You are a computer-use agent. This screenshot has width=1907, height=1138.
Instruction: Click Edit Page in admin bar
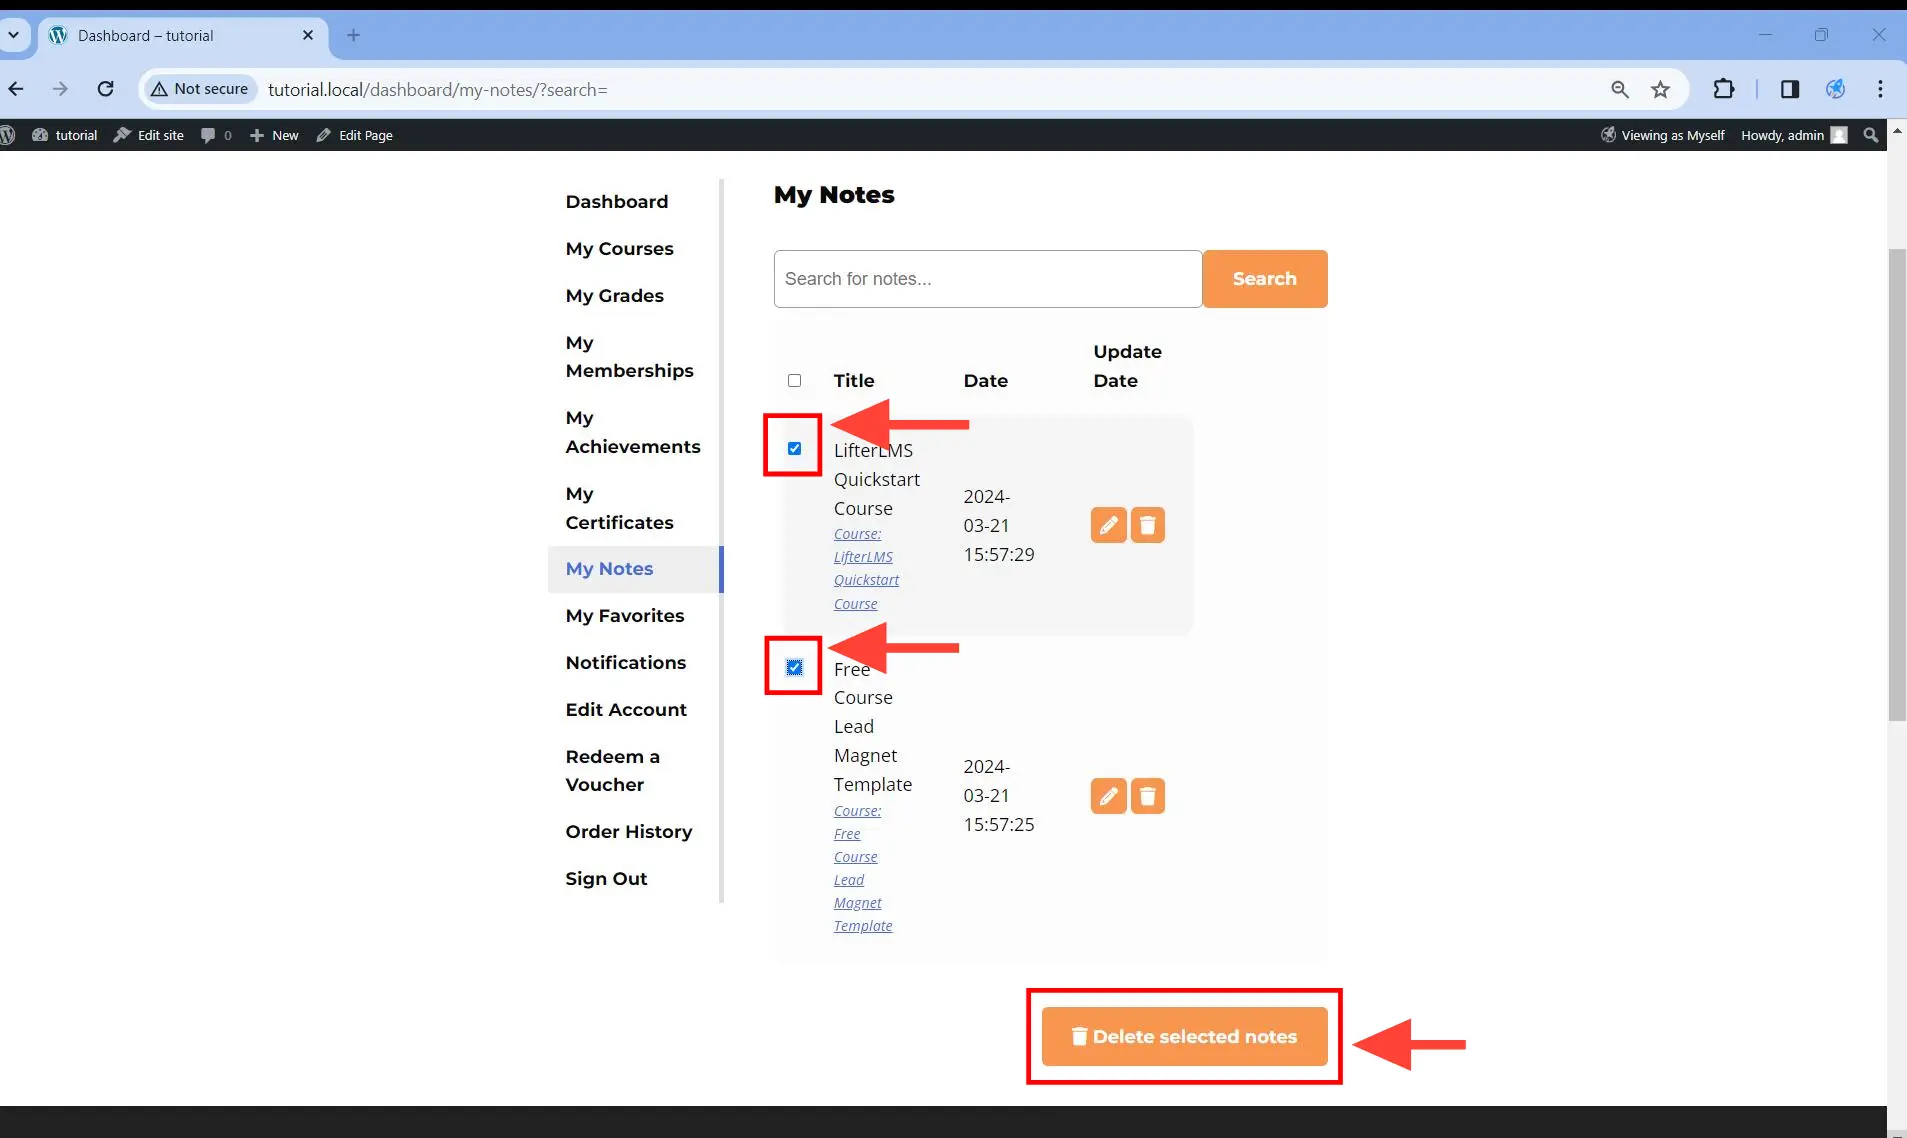tap(355, 135)
